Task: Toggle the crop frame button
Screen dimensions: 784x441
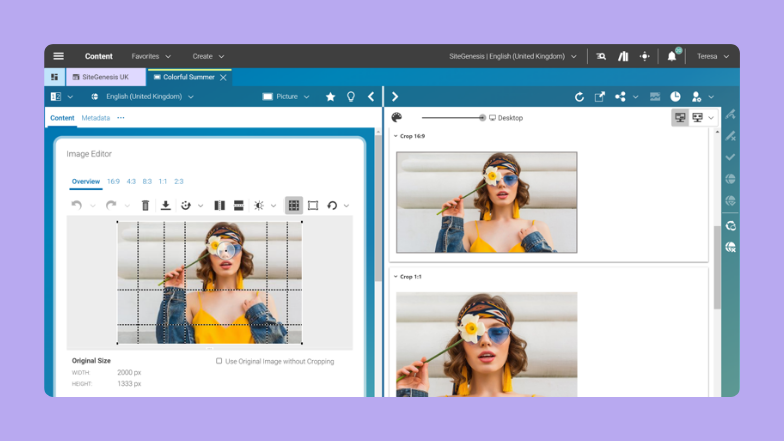Action: click(x=313, y=205)
